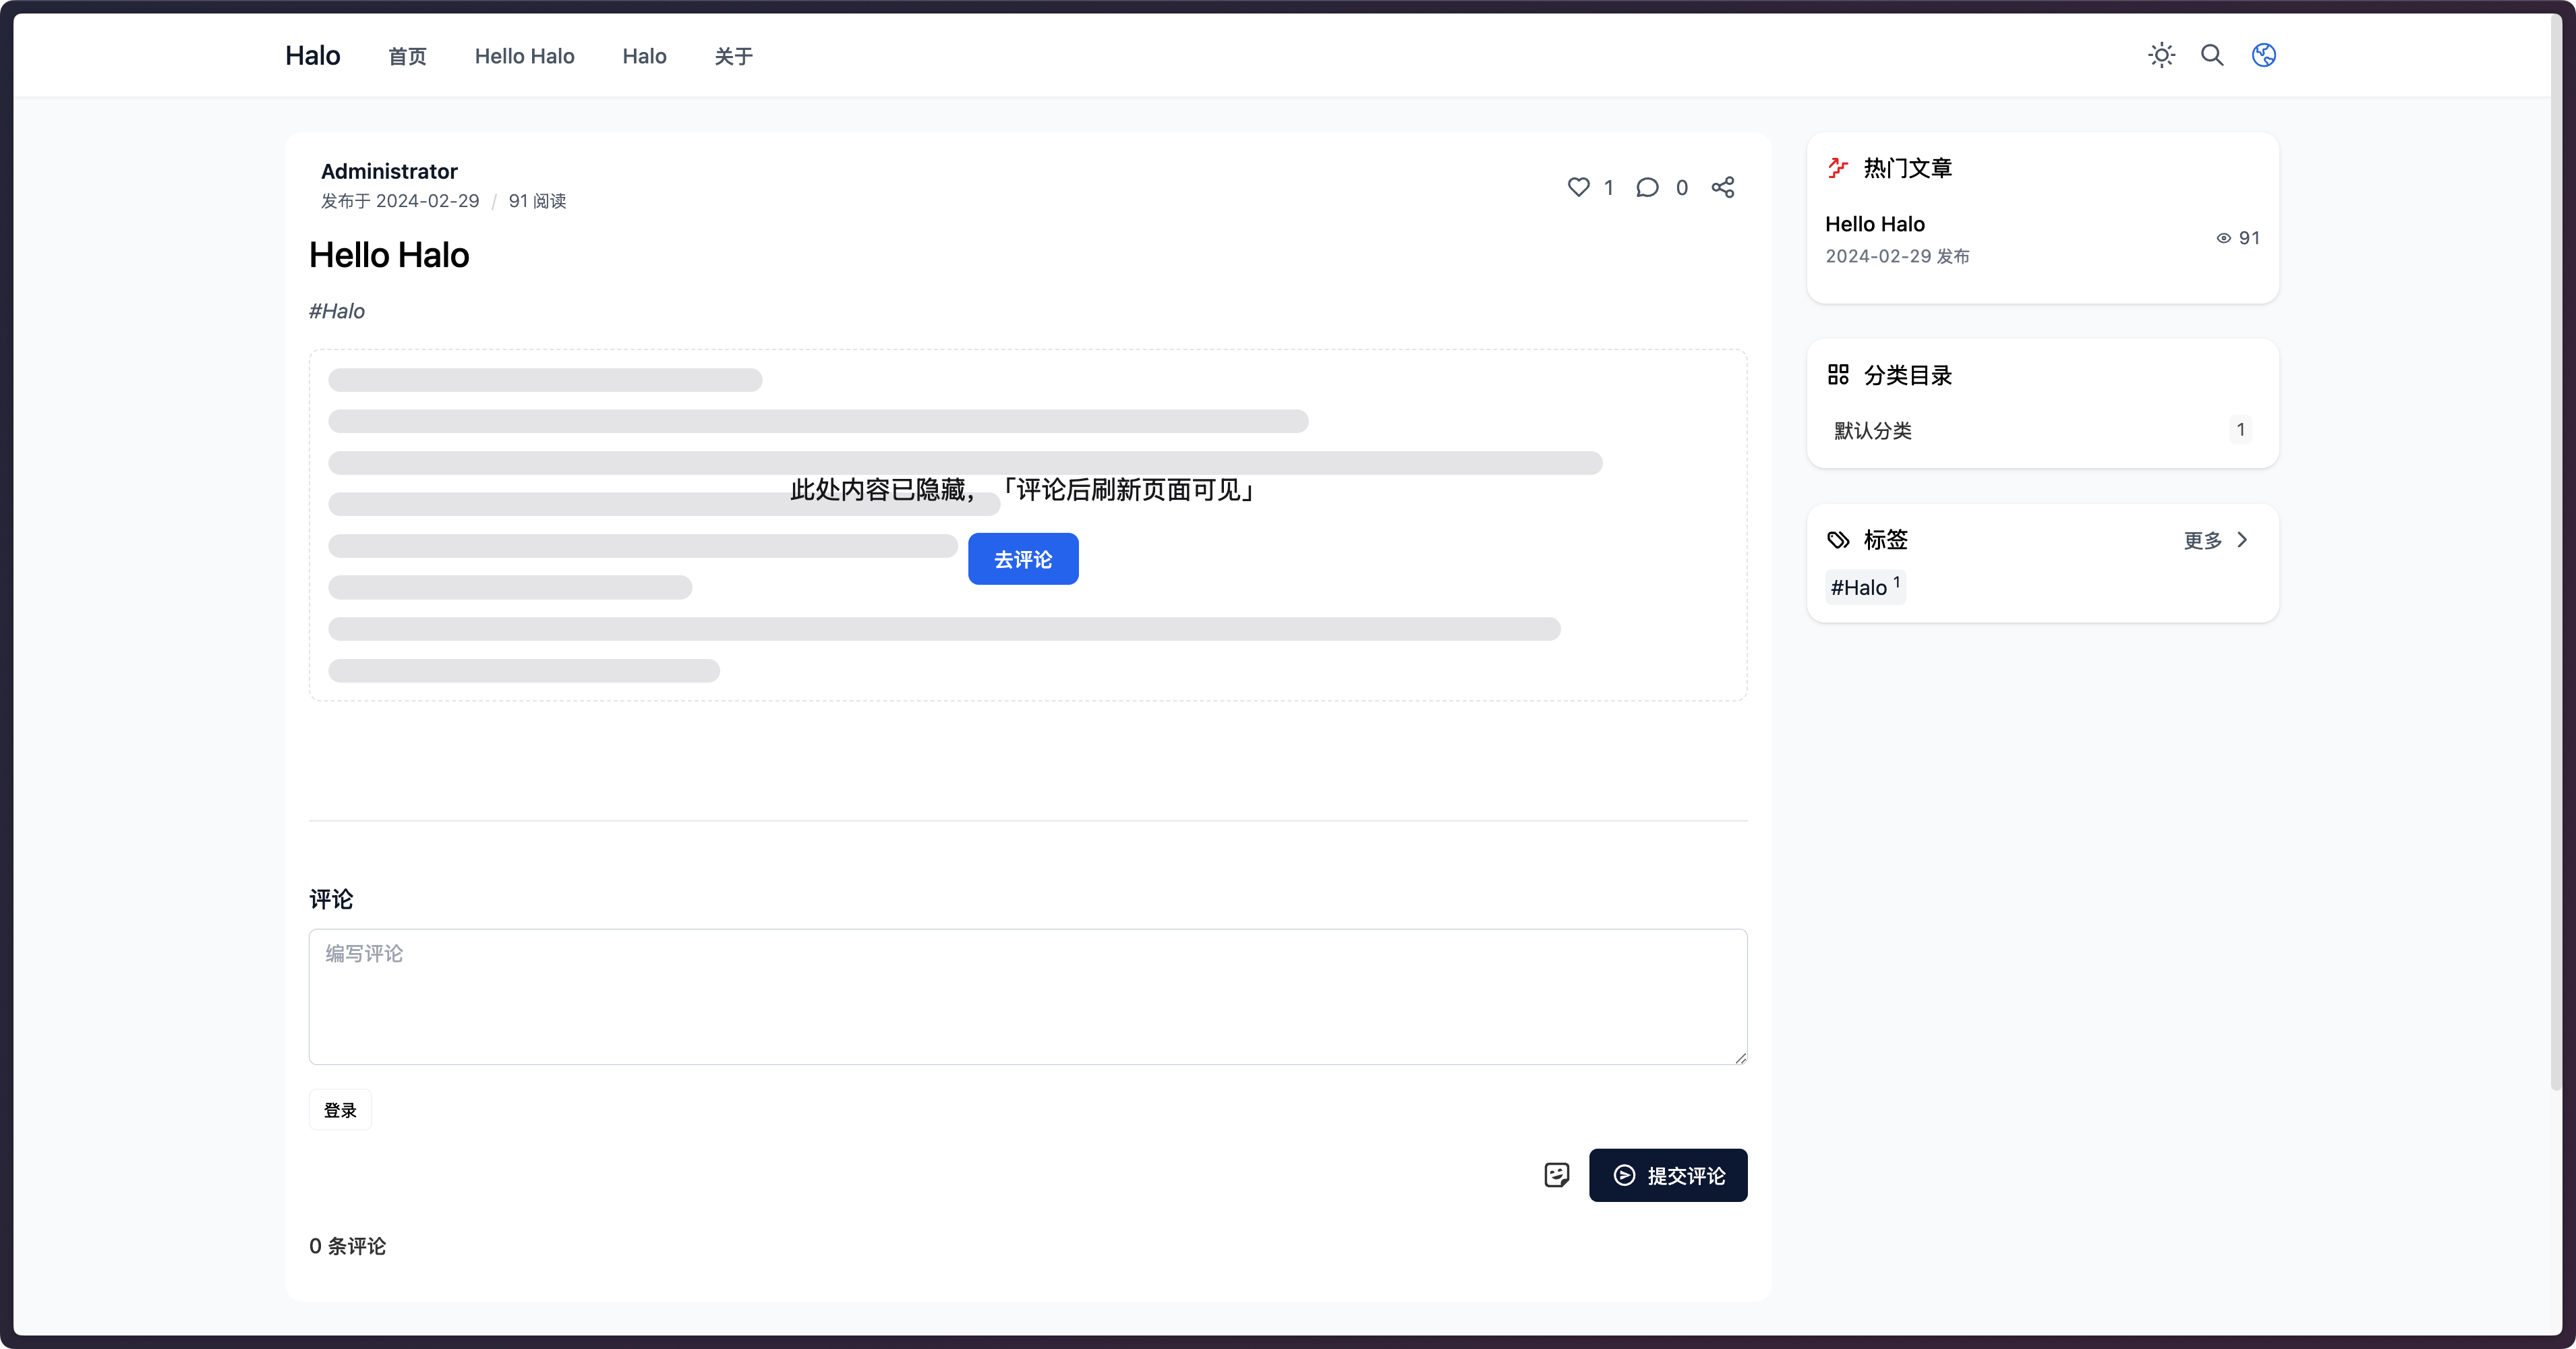
Task: Toggle the light/dark theme sun icon
Action: click(x=2161, y=55)
